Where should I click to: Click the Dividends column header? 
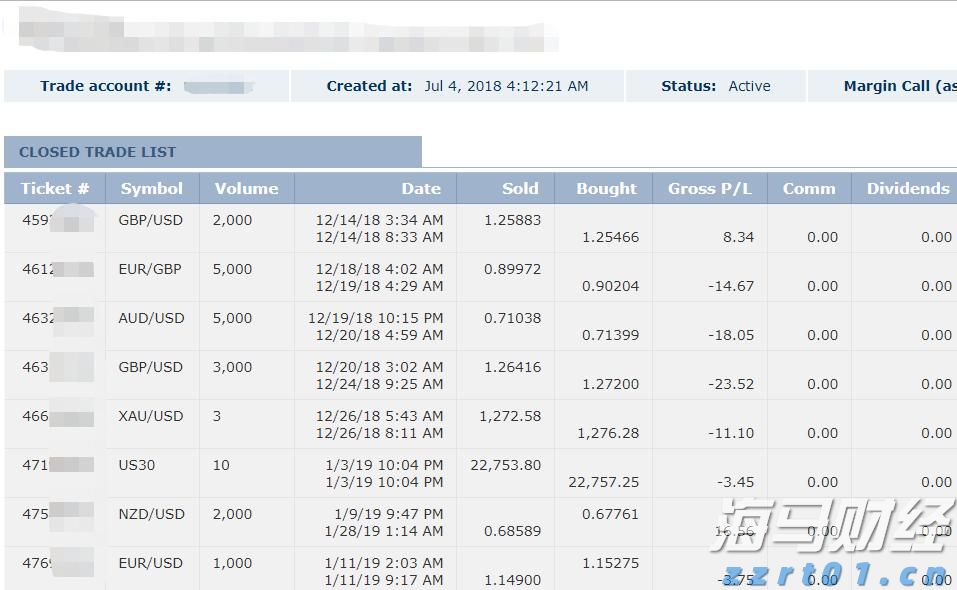(907, 188)
